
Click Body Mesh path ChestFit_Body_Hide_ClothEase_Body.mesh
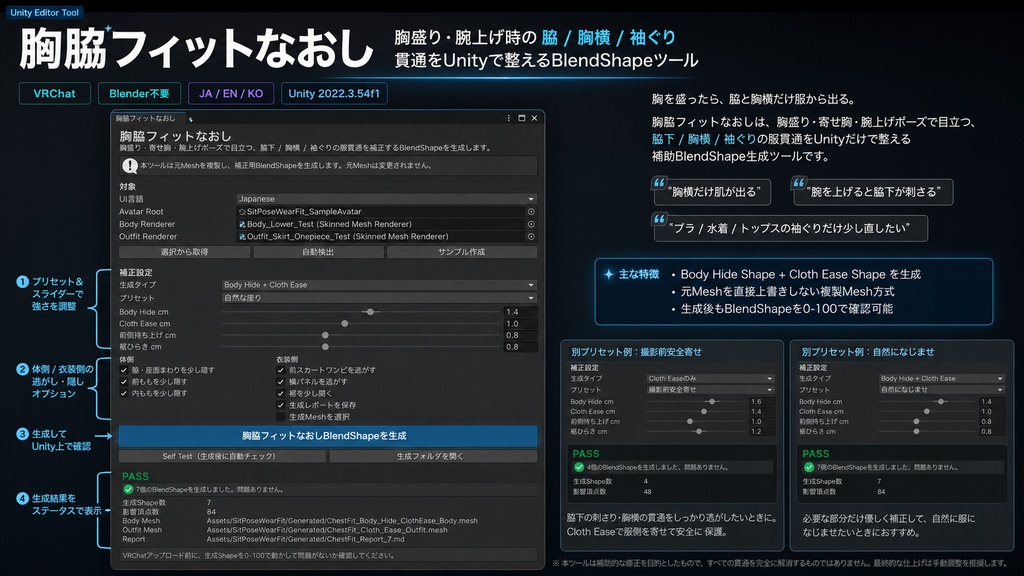click(x=342, y=520)
